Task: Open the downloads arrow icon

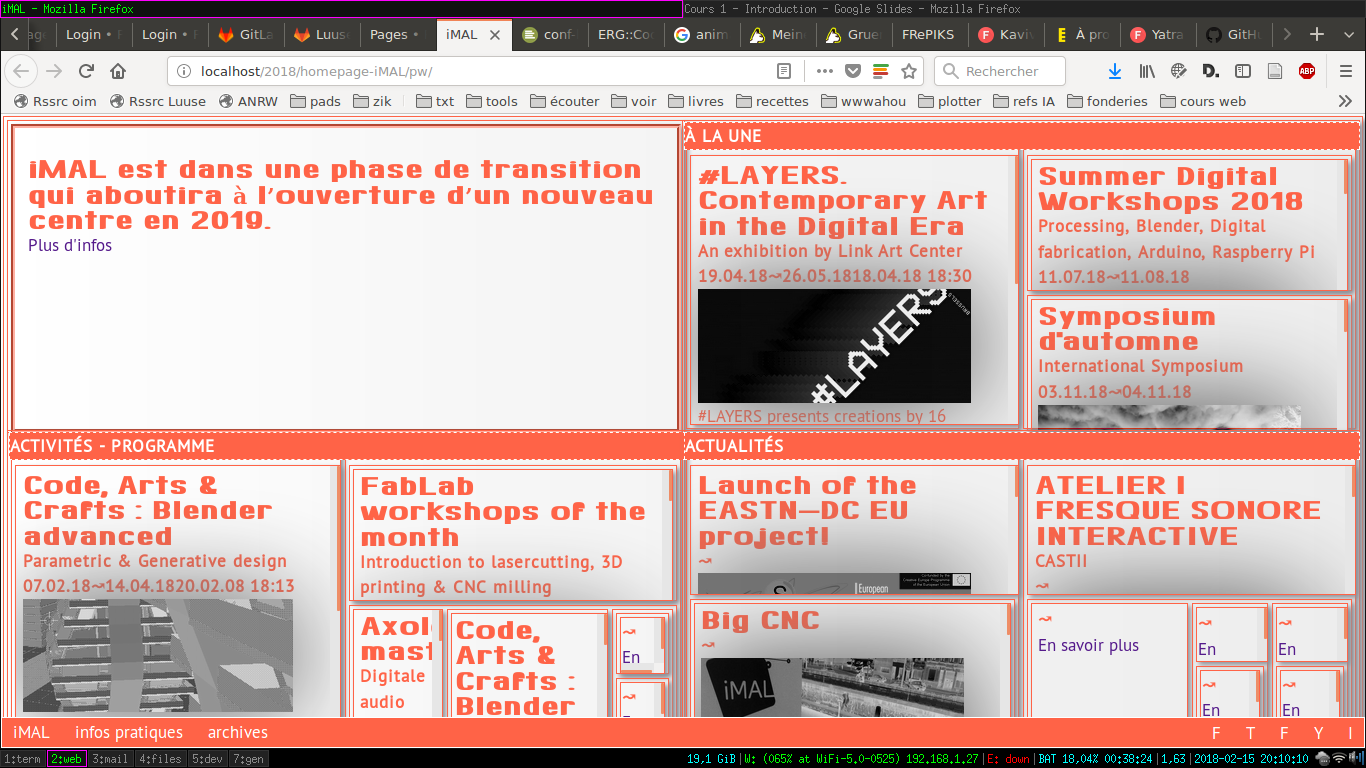Action: click(x=1115, y=71)
